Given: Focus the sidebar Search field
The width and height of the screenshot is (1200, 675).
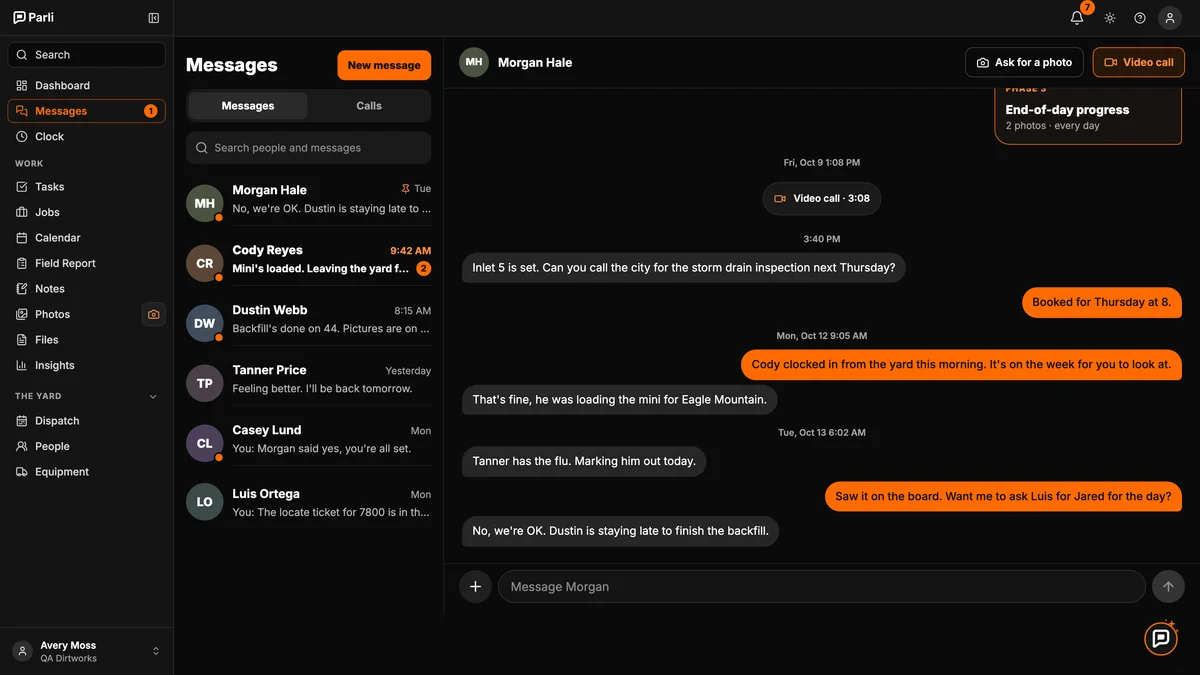Looking at the screenshot, I should point(87,55).
